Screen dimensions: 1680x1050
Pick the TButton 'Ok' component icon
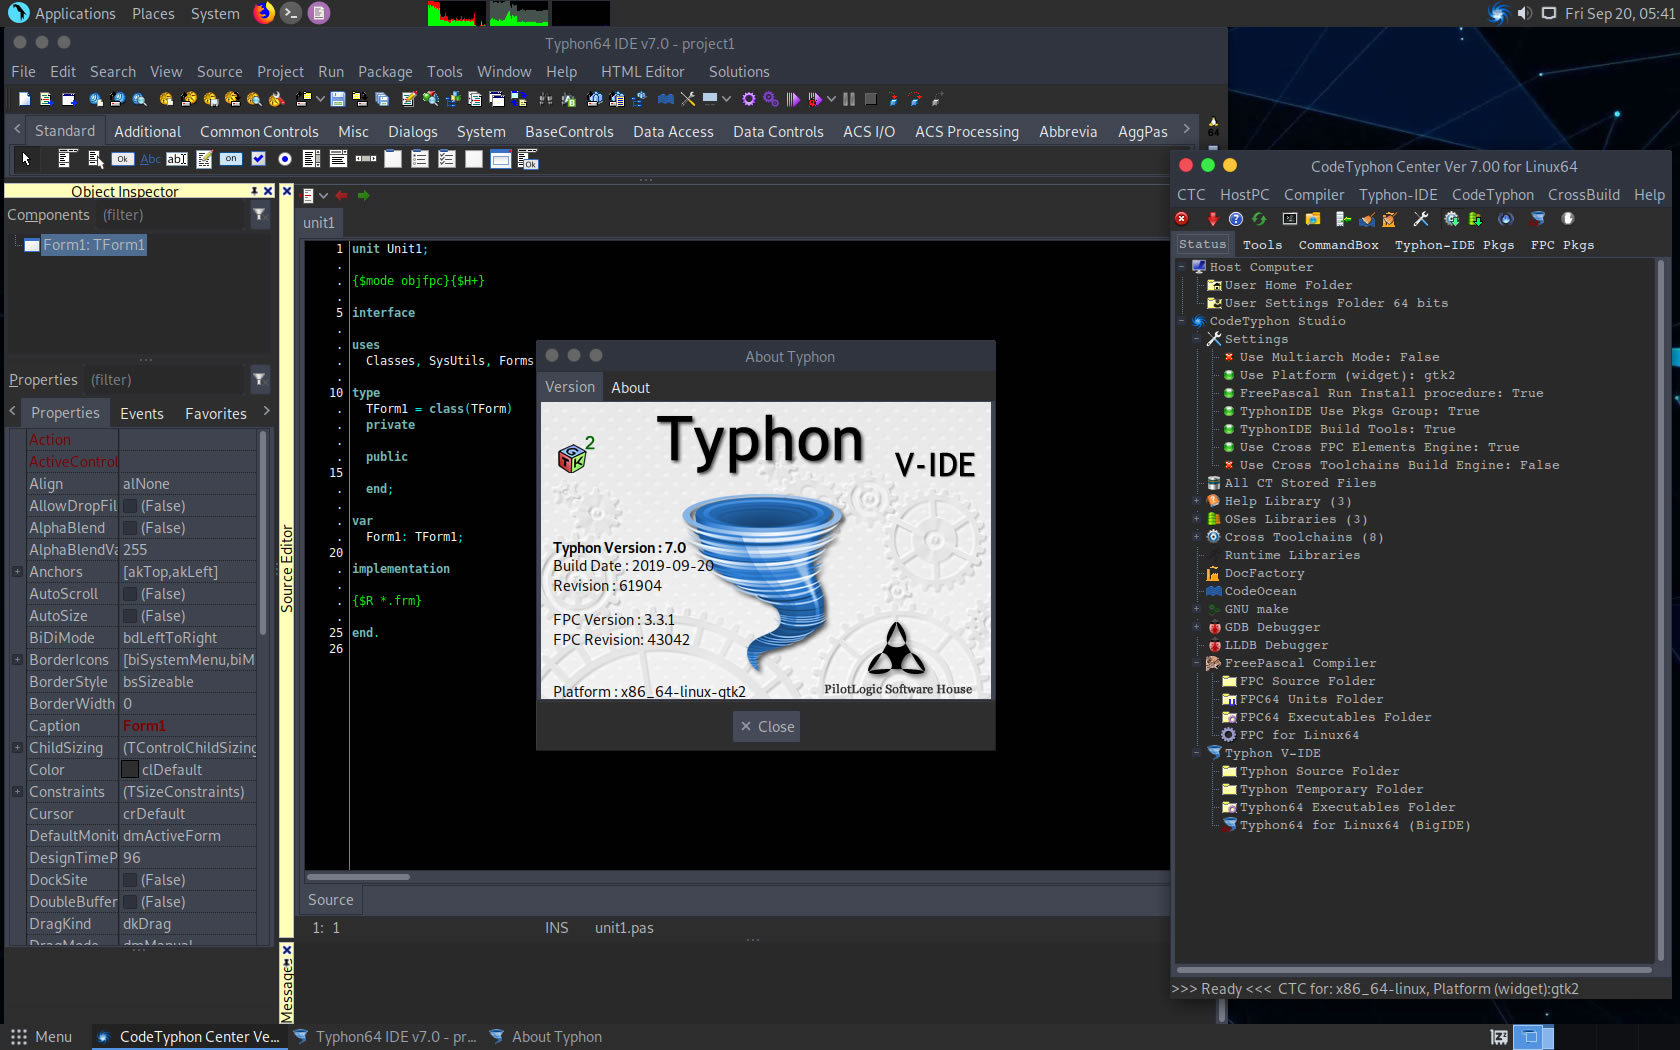(x=123, y=159)
